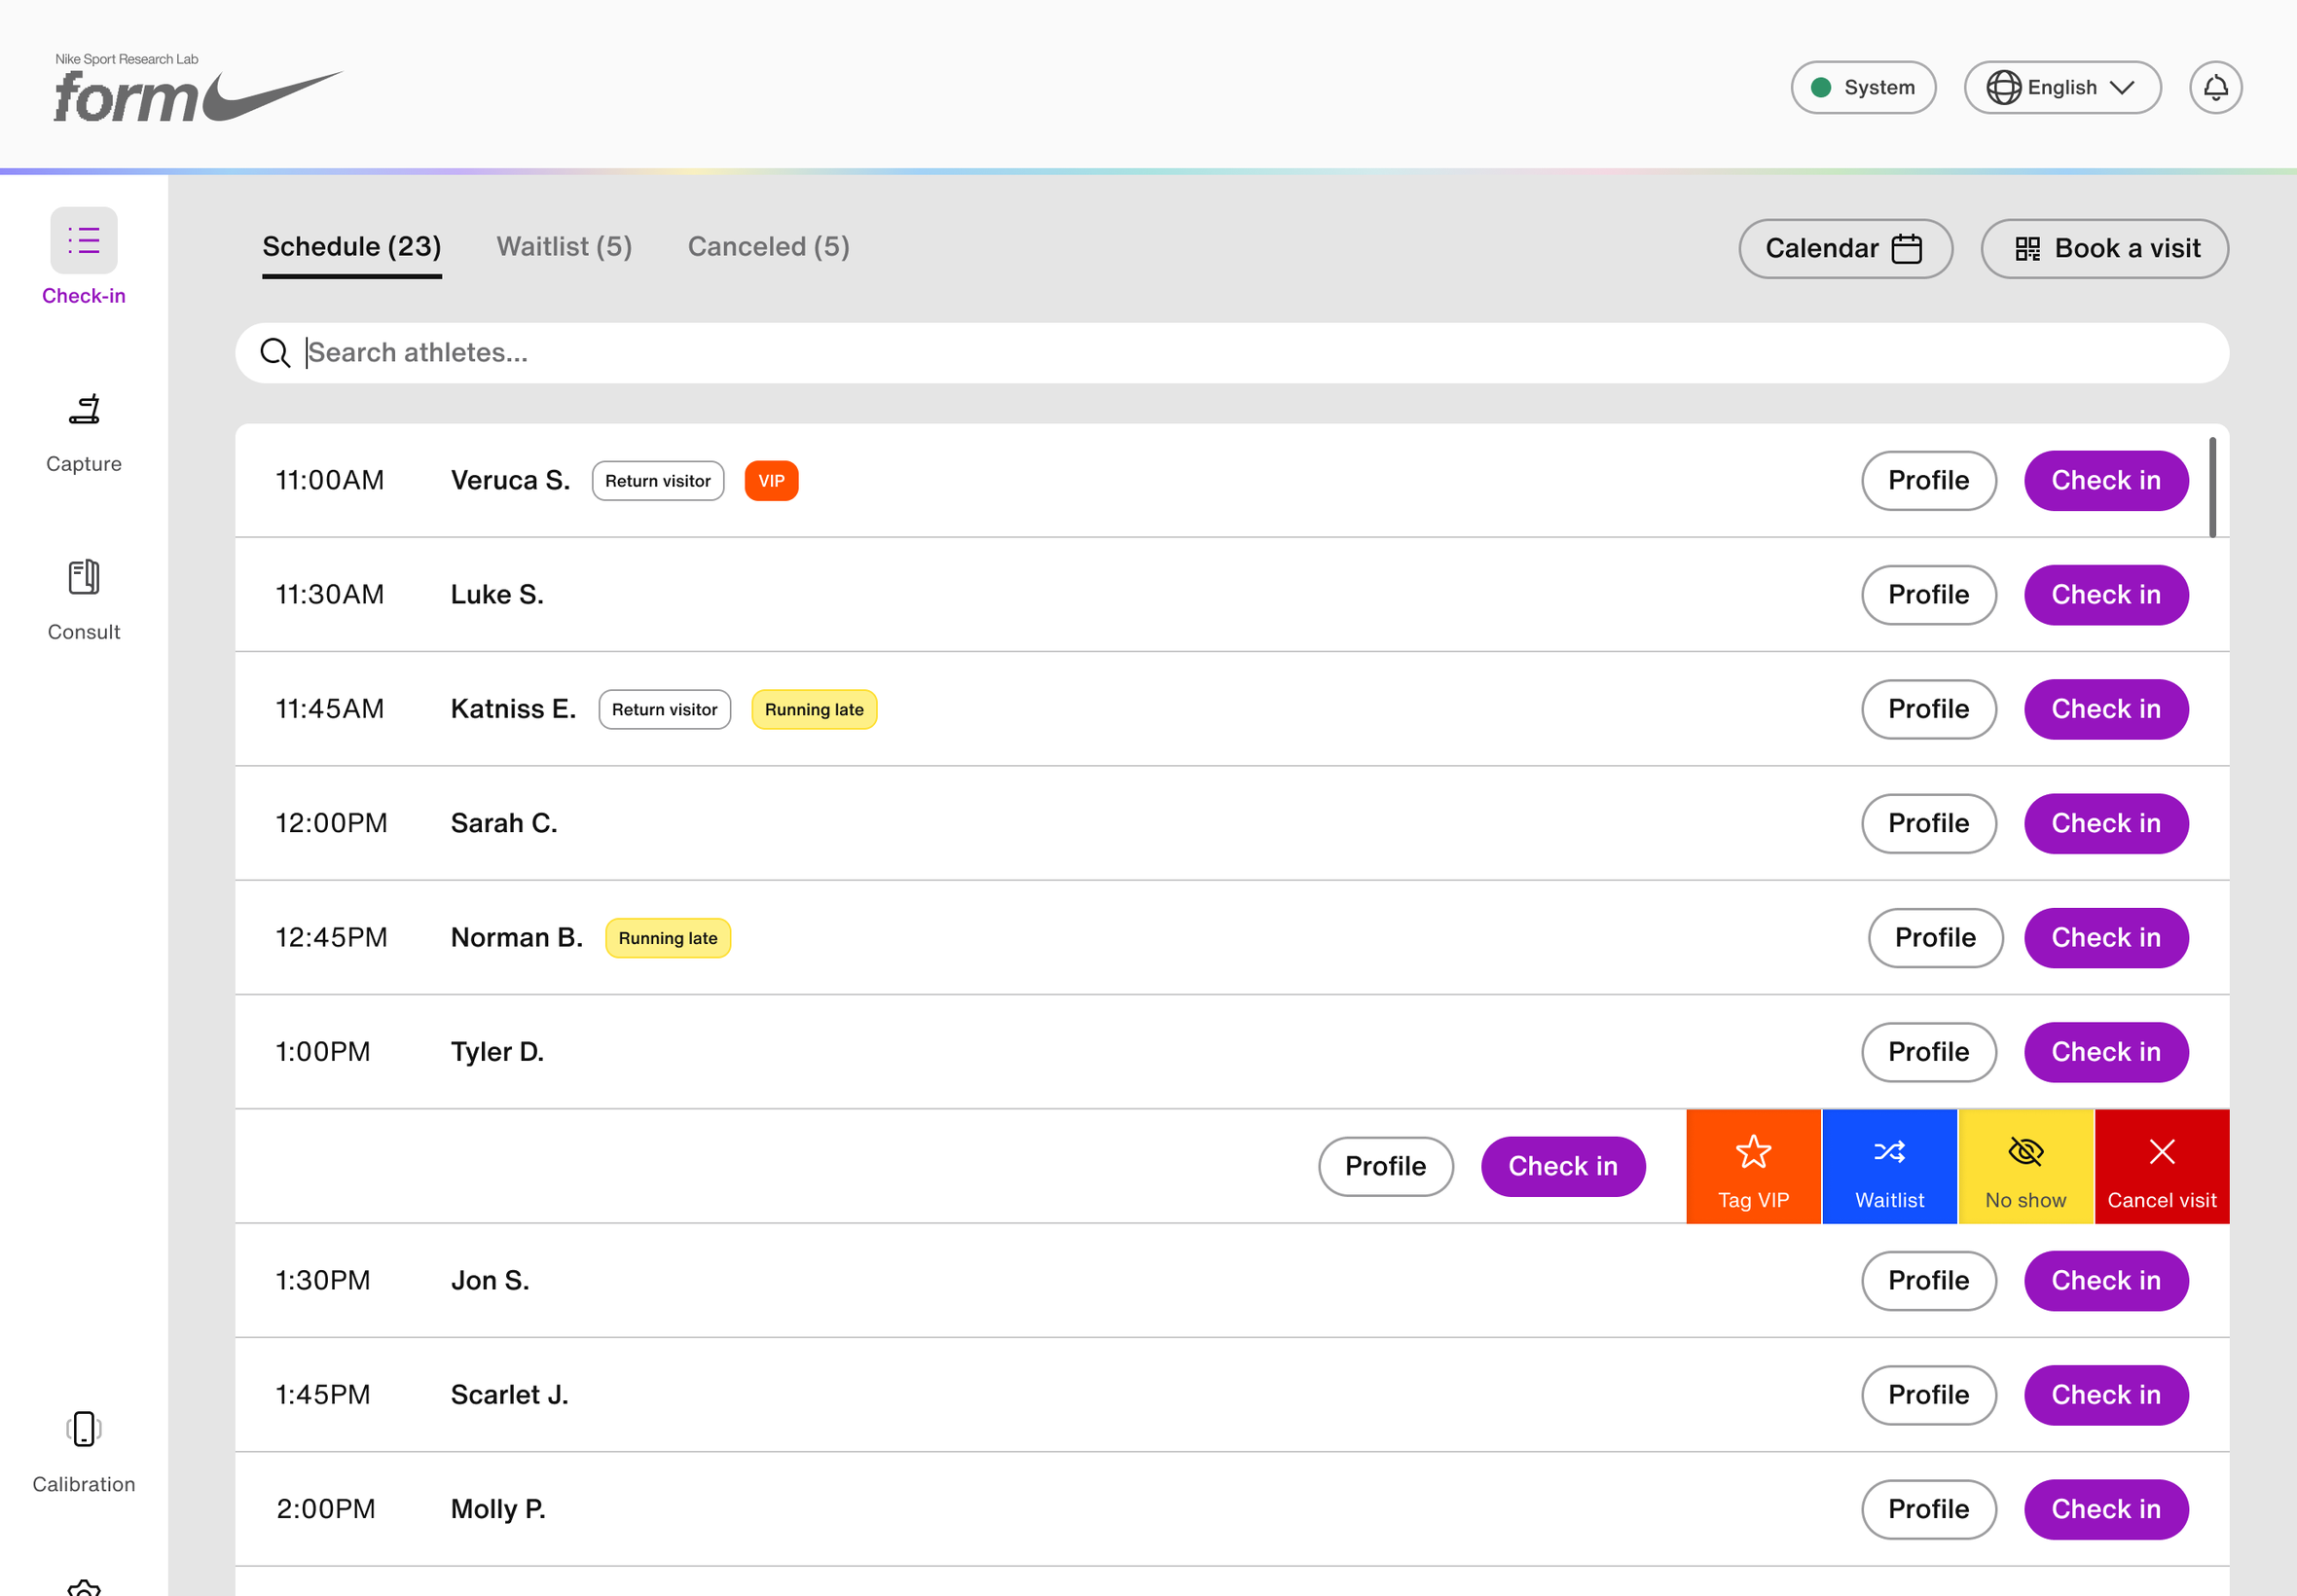
Task: Open the Calibration device icon
Action: click(84, 1429)
